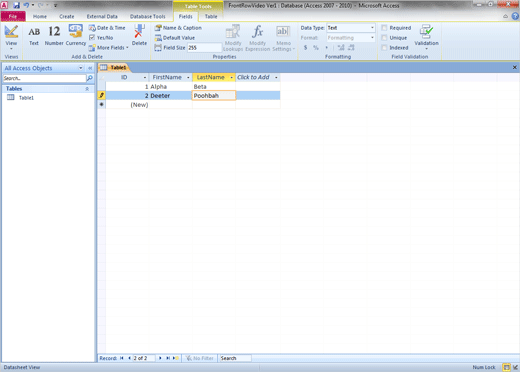Open the View button in the ribbon
The width and height of the screenshot is (520, 372).
11,37
